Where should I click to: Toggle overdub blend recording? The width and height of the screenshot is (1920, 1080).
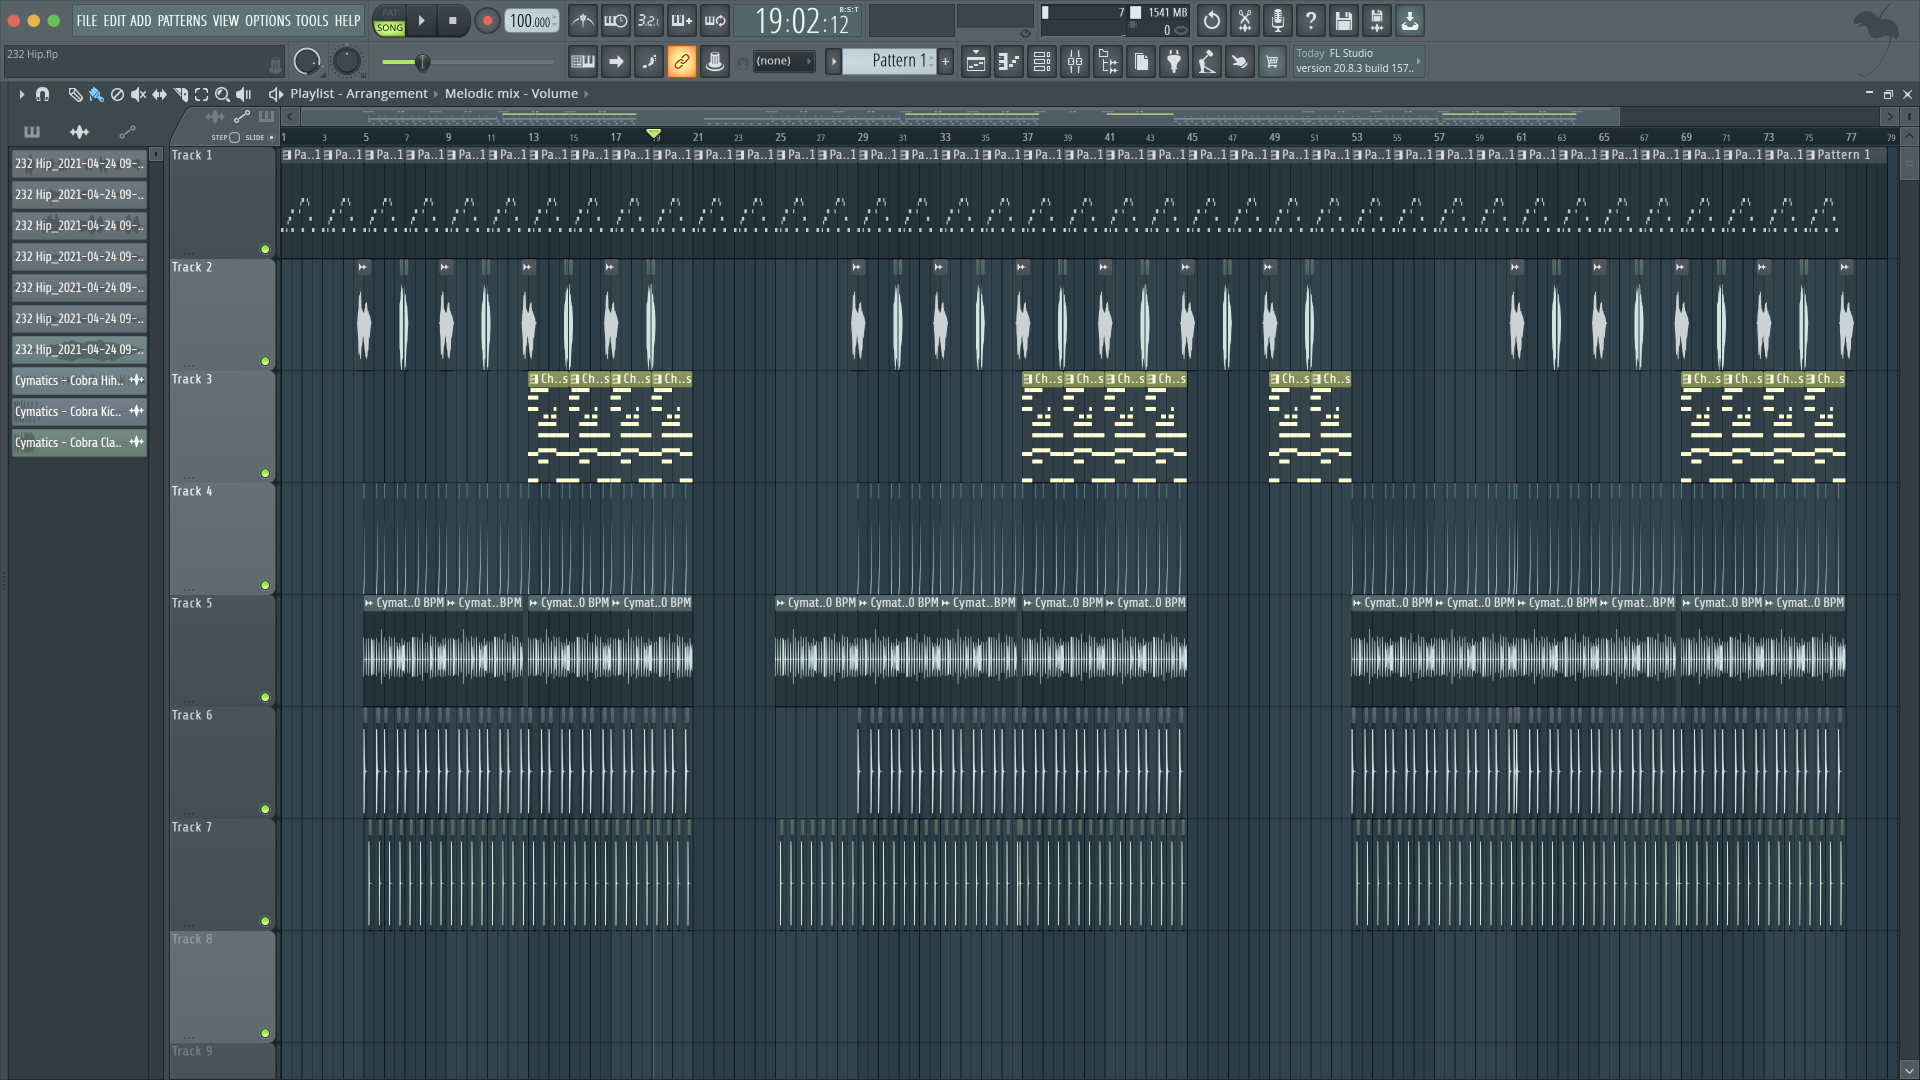click(682, 20)
